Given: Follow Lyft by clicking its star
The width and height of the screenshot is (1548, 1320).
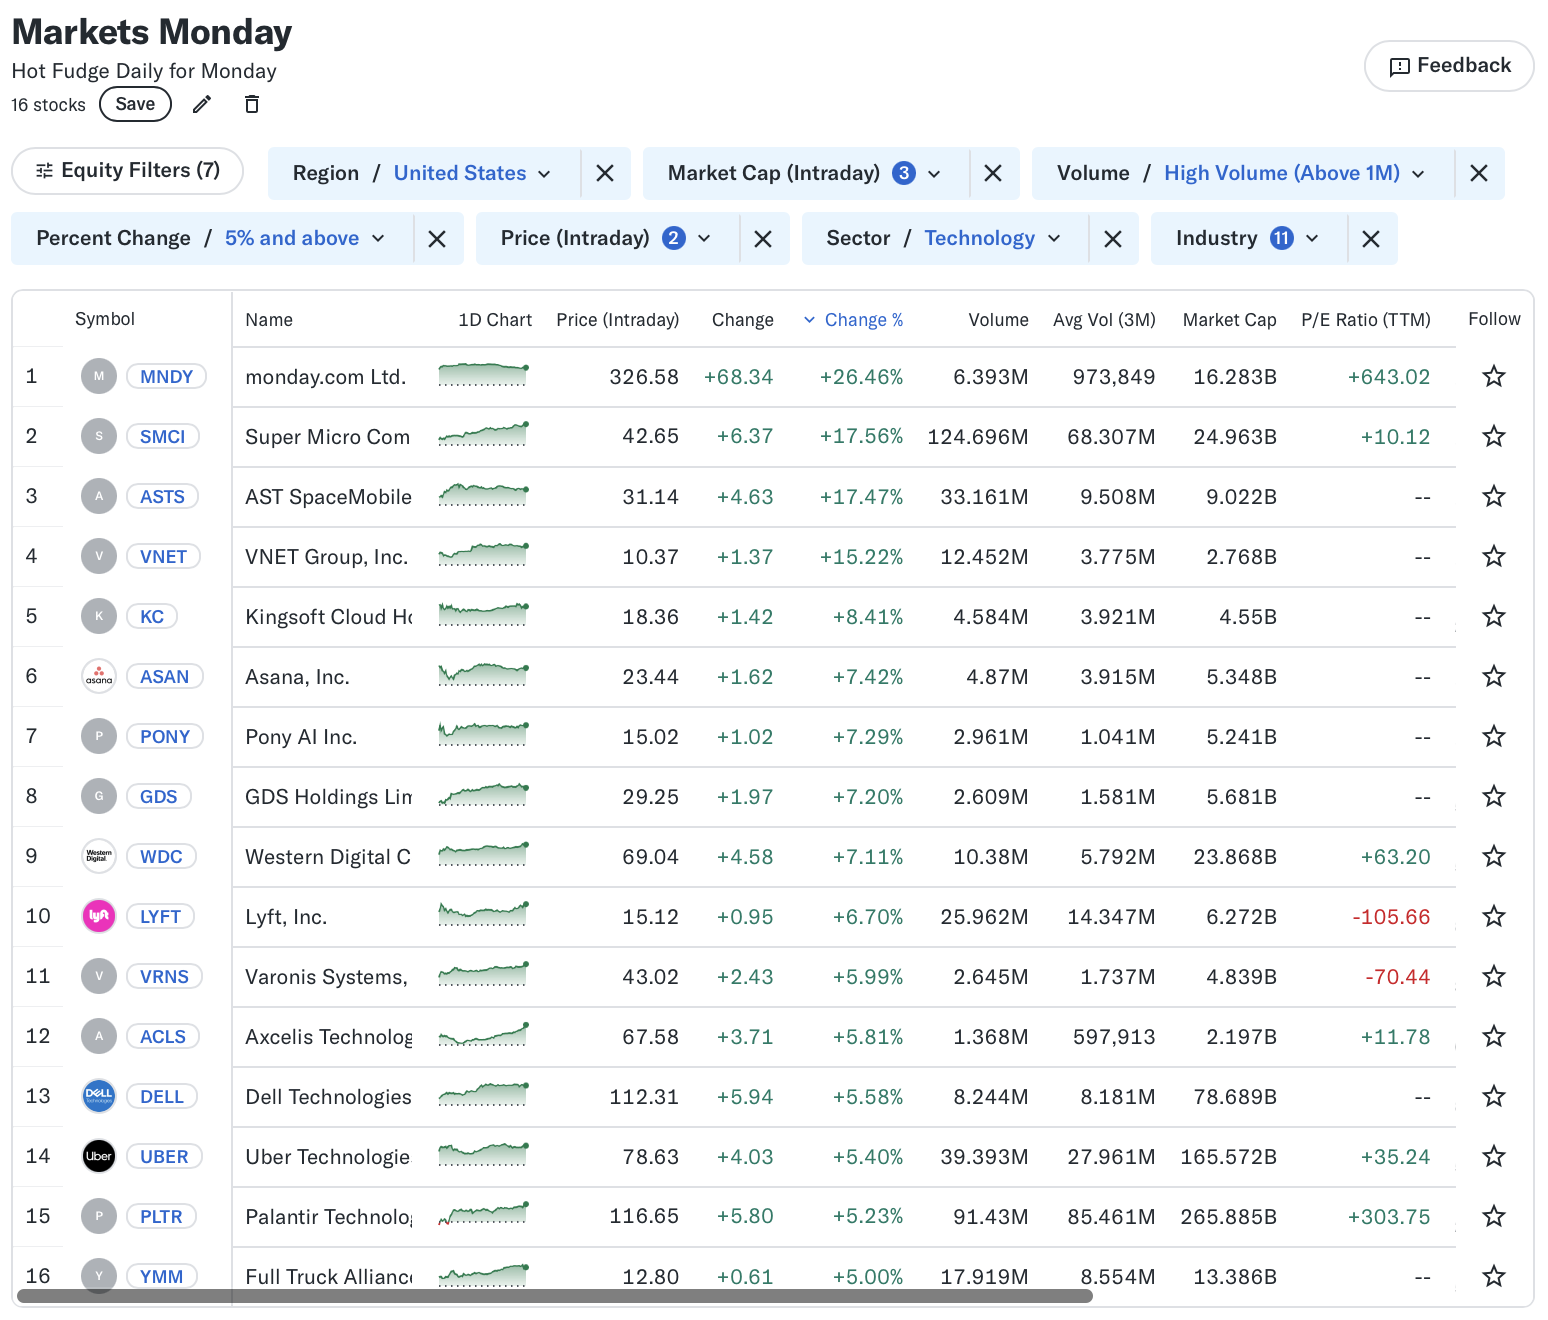Looking at the screenshot, I should click(x=1493, y=915).
